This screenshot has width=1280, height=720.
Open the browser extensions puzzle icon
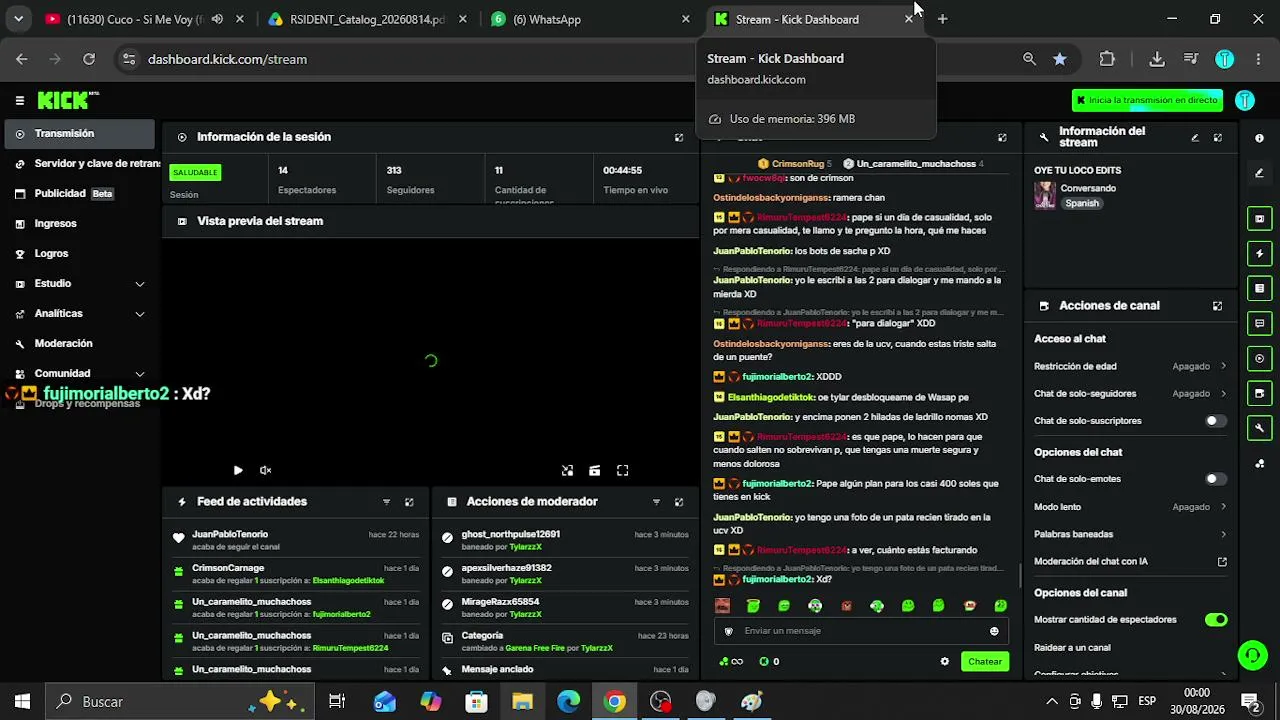(x=1107, y=59)
